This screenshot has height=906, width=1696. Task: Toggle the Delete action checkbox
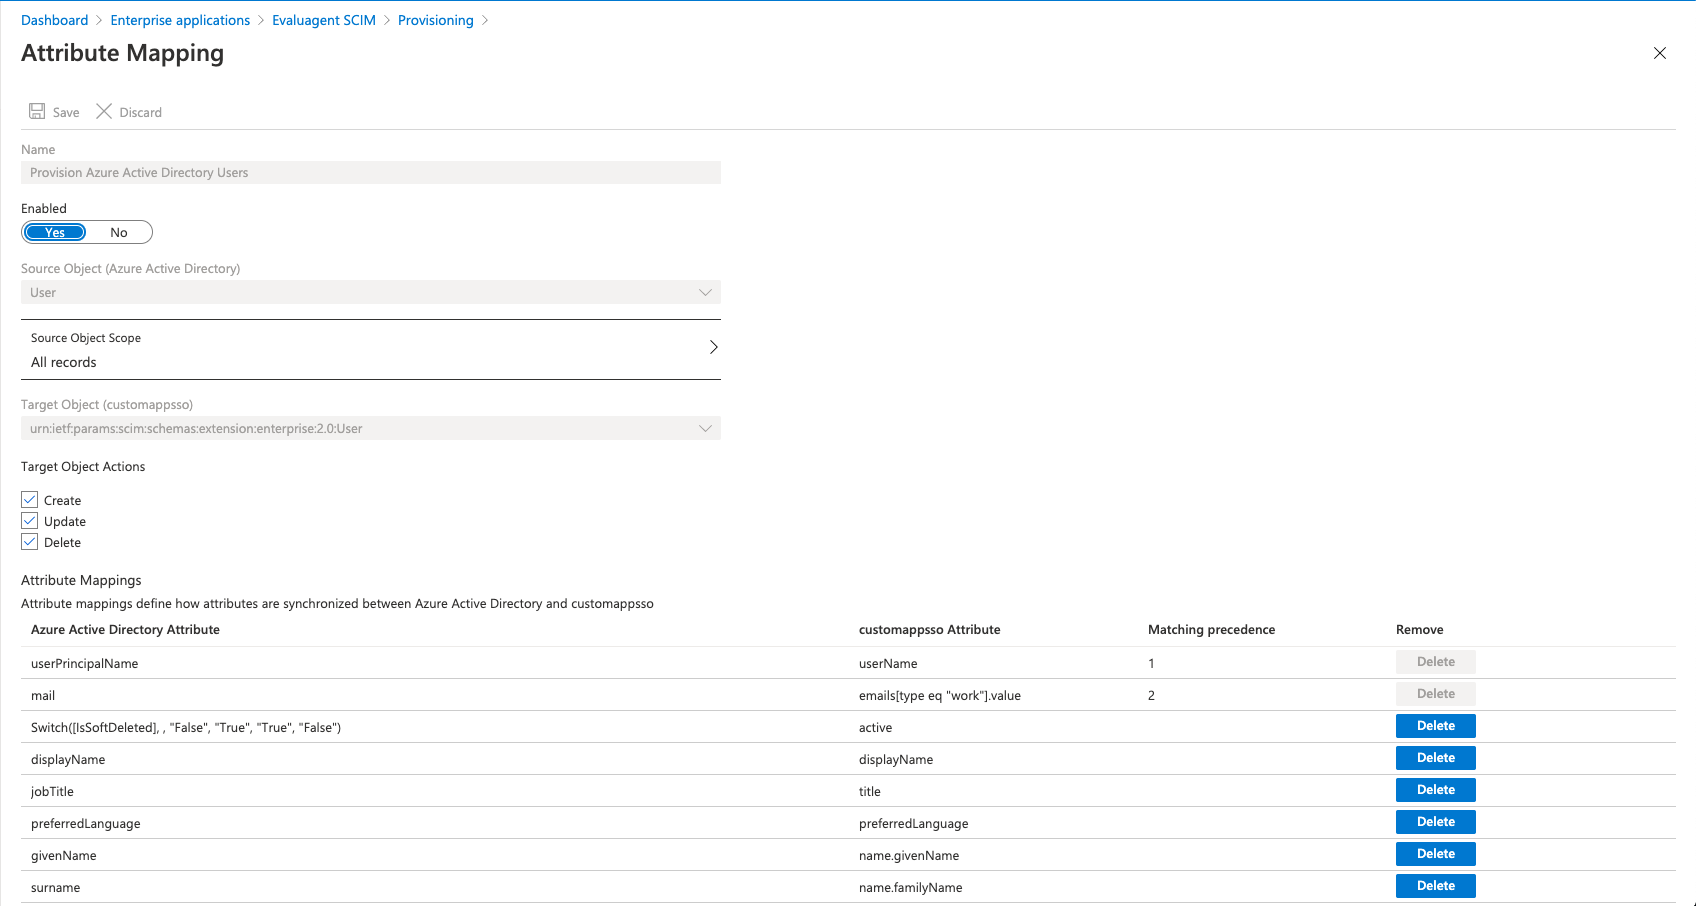[x=30, y=541]
